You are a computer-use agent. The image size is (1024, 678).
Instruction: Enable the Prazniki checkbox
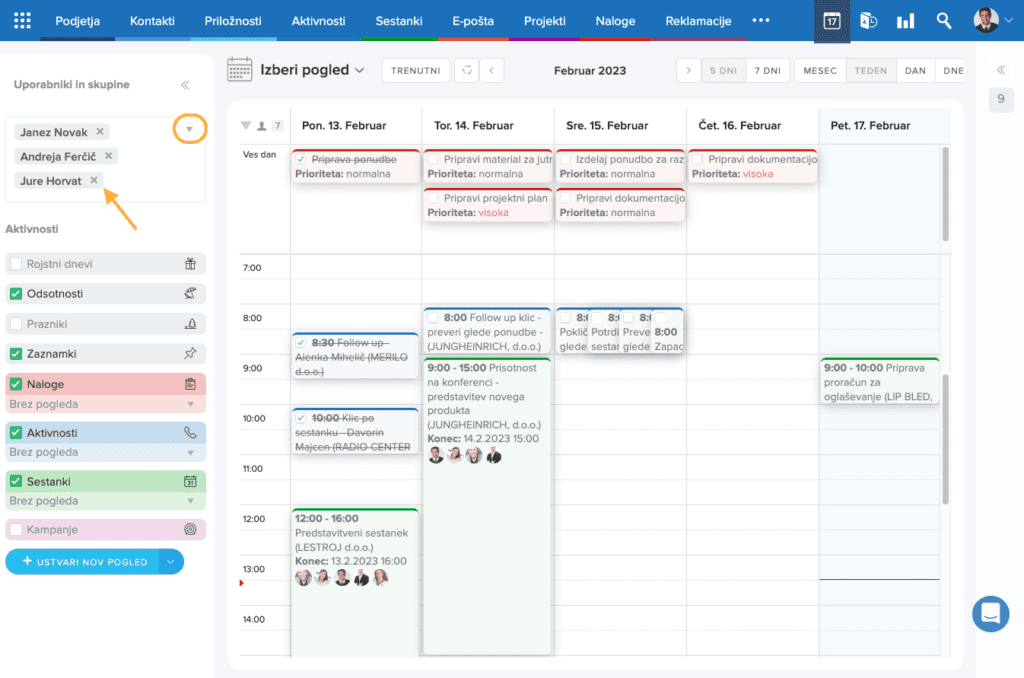(16, 323)
